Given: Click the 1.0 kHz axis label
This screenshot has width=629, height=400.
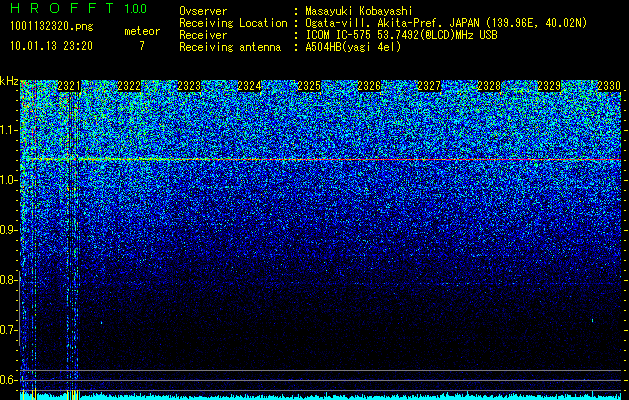Looking at the screenshot, I should [9, 180].
